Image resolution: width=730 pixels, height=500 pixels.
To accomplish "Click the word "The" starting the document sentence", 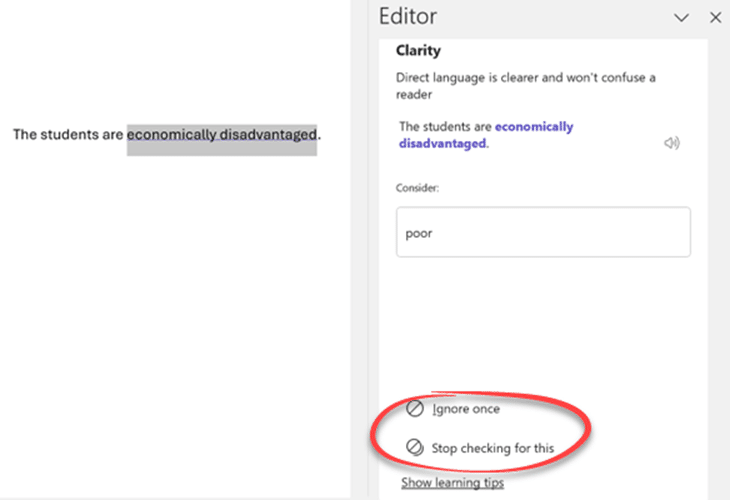I will tap(25, 135).
